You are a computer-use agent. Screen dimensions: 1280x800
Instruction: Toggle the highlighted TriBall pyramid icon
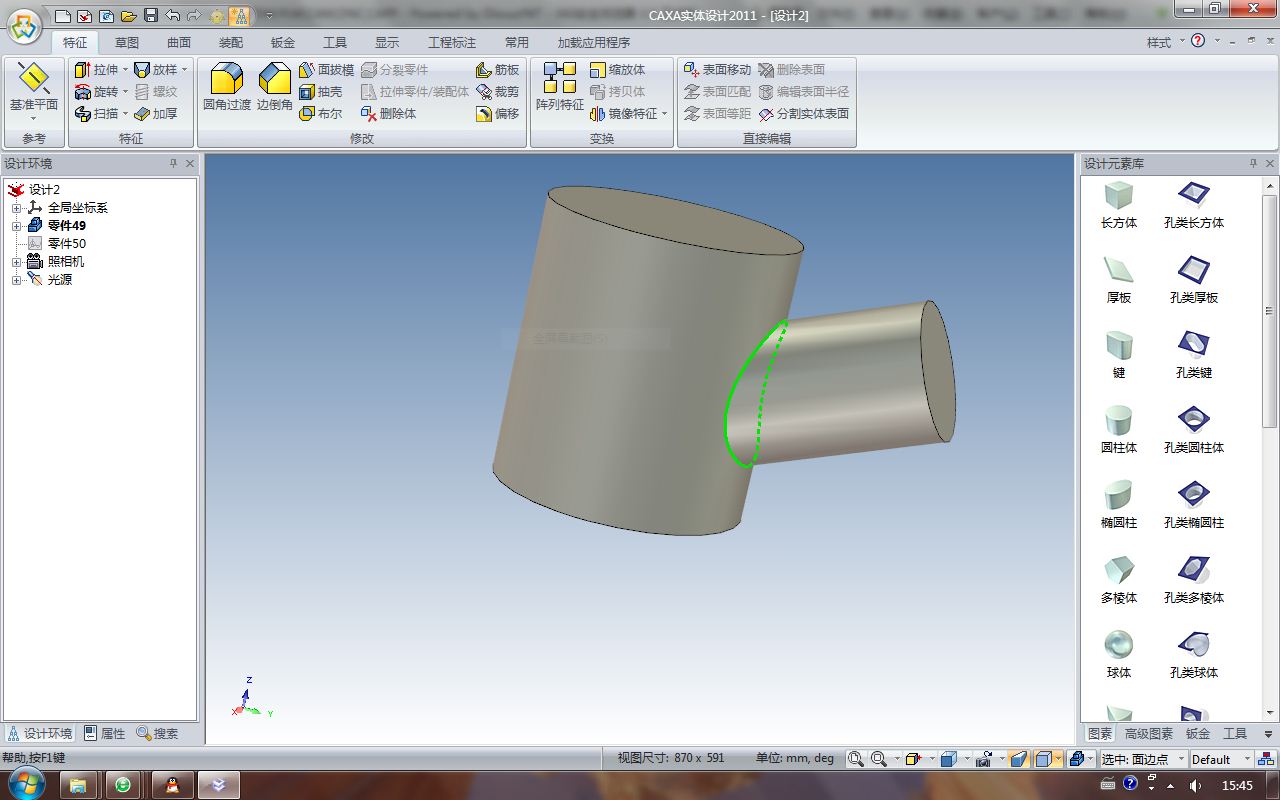238,16
